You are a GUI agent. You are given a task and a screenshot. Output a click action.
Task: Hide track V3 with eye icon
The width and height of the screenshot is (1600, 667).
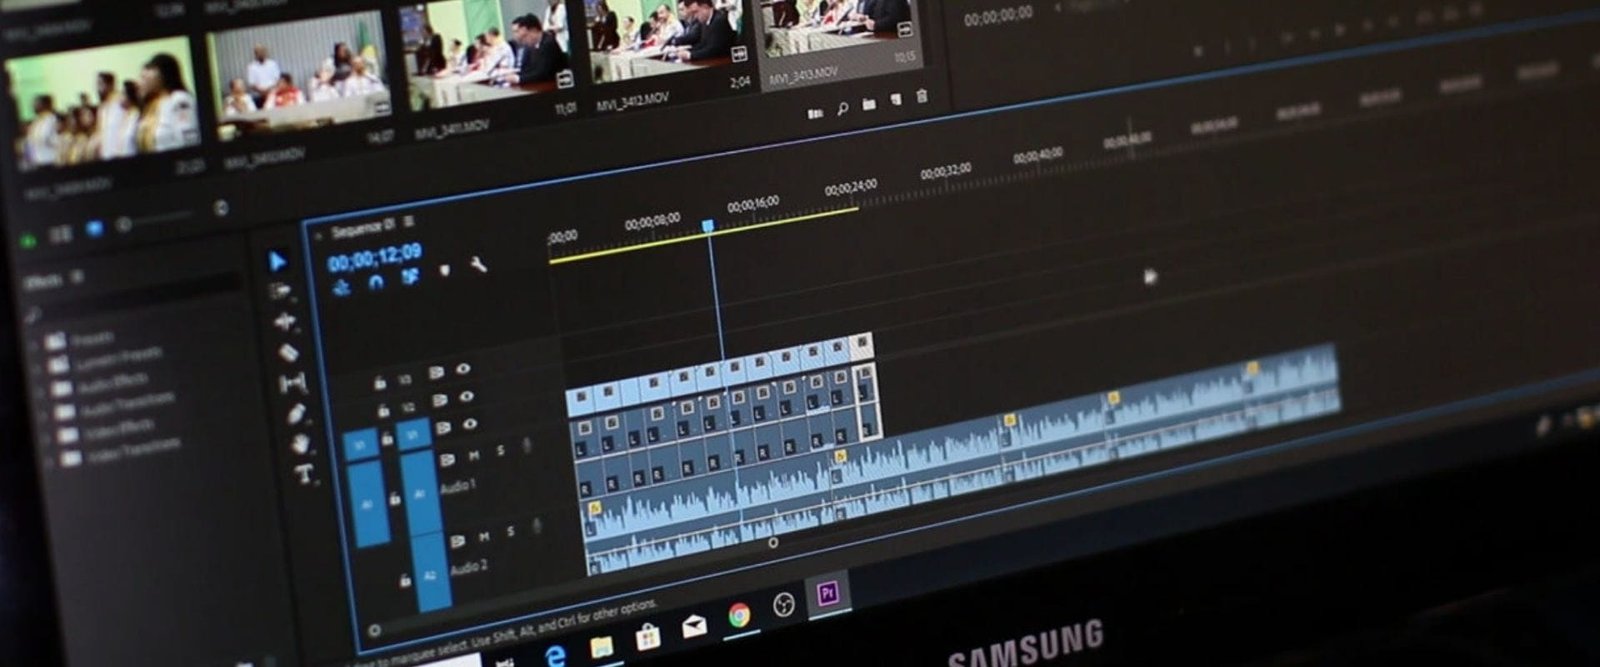tap(463, 369)
